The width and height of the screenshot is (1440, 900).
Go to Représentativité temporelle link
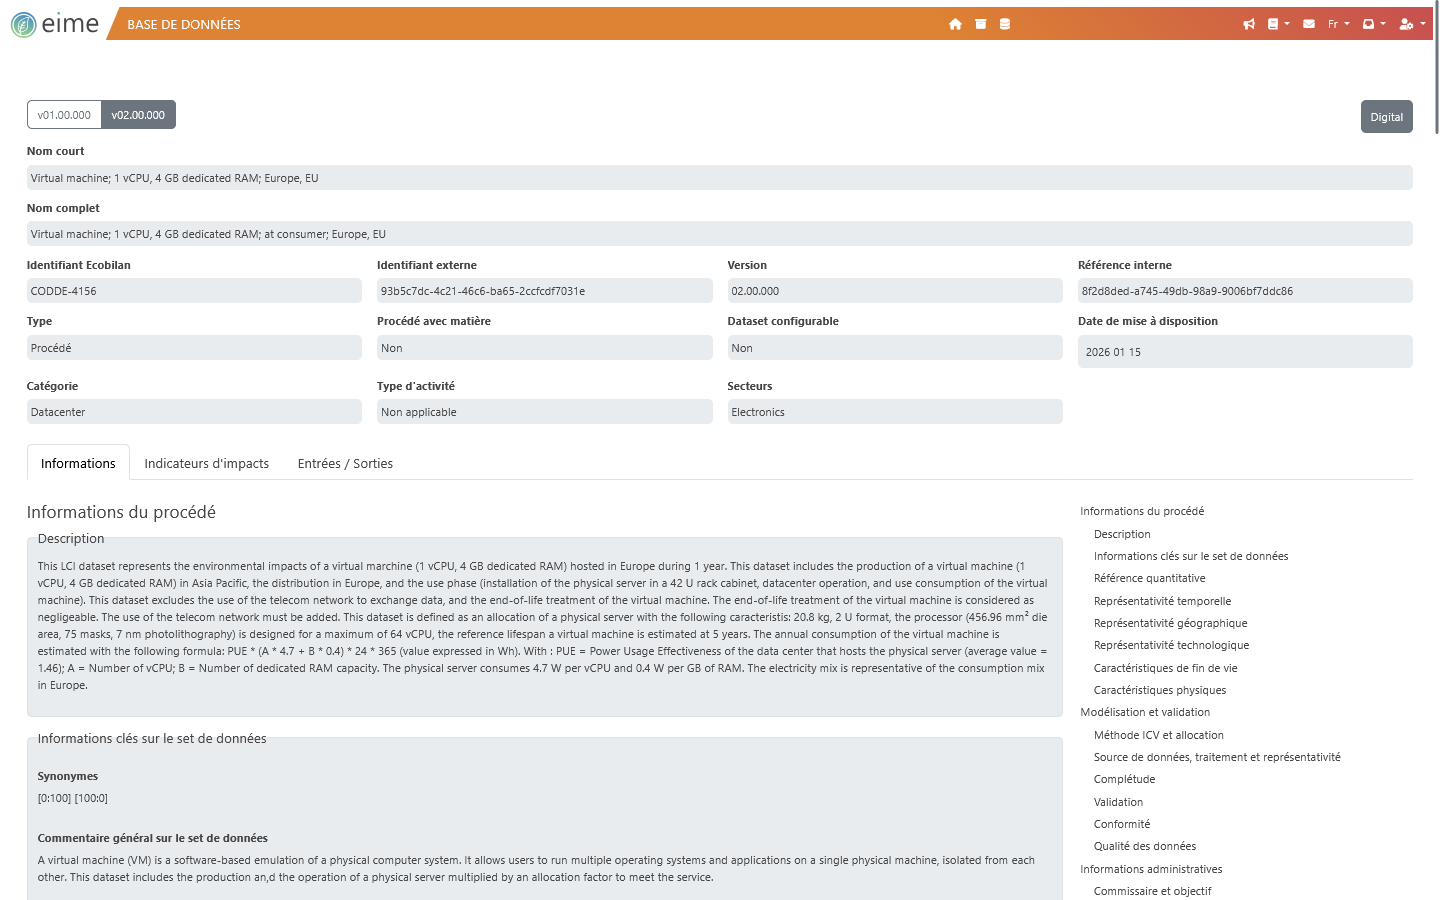(1162, 601)
